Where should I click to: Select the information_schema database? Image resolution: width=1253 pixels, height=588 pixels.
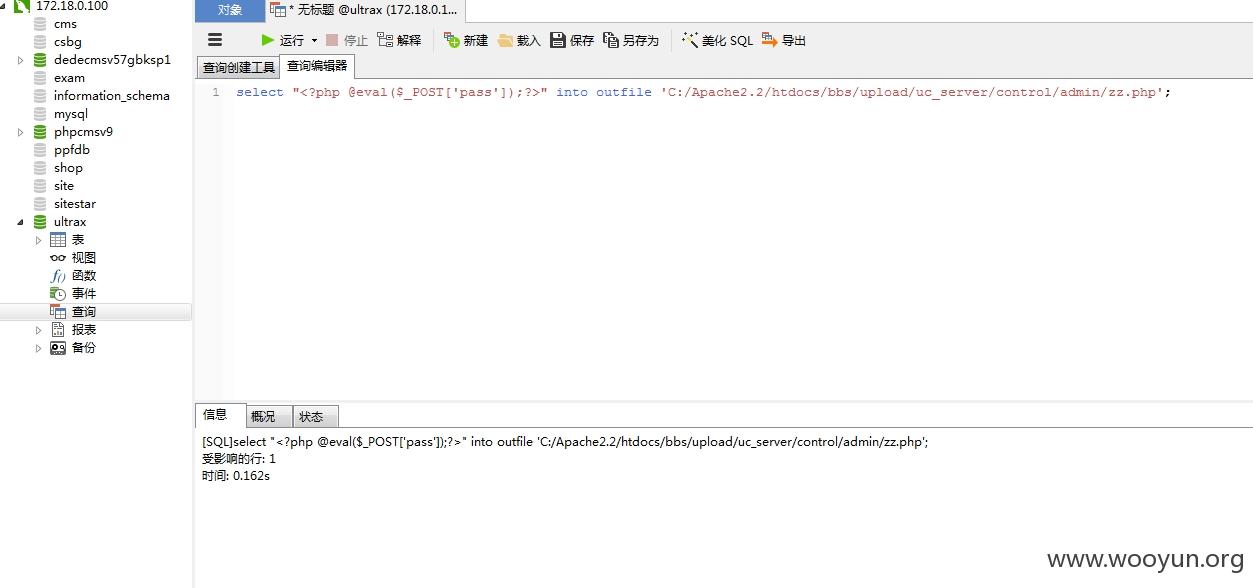pyautogui.click(x=112, y=96)
